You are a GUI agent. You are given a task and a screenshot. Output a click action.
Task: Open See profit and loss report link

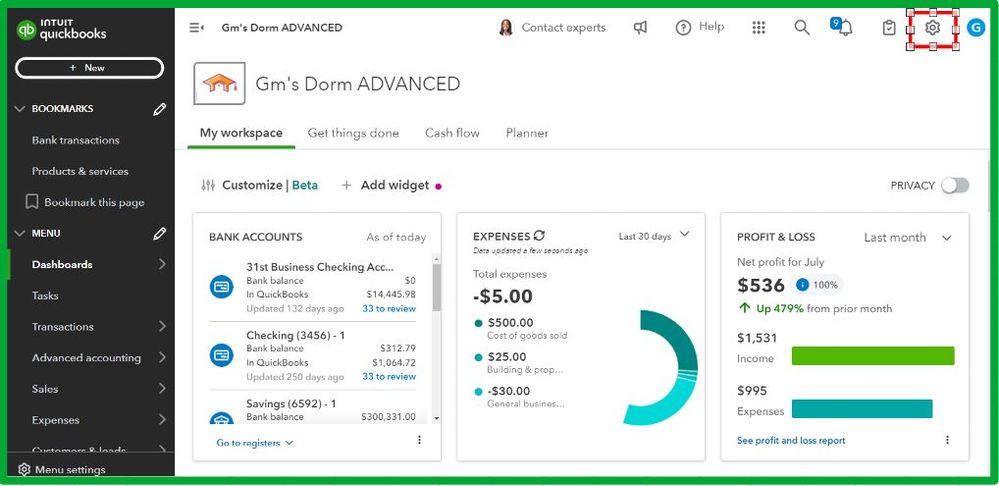point(791,440)
